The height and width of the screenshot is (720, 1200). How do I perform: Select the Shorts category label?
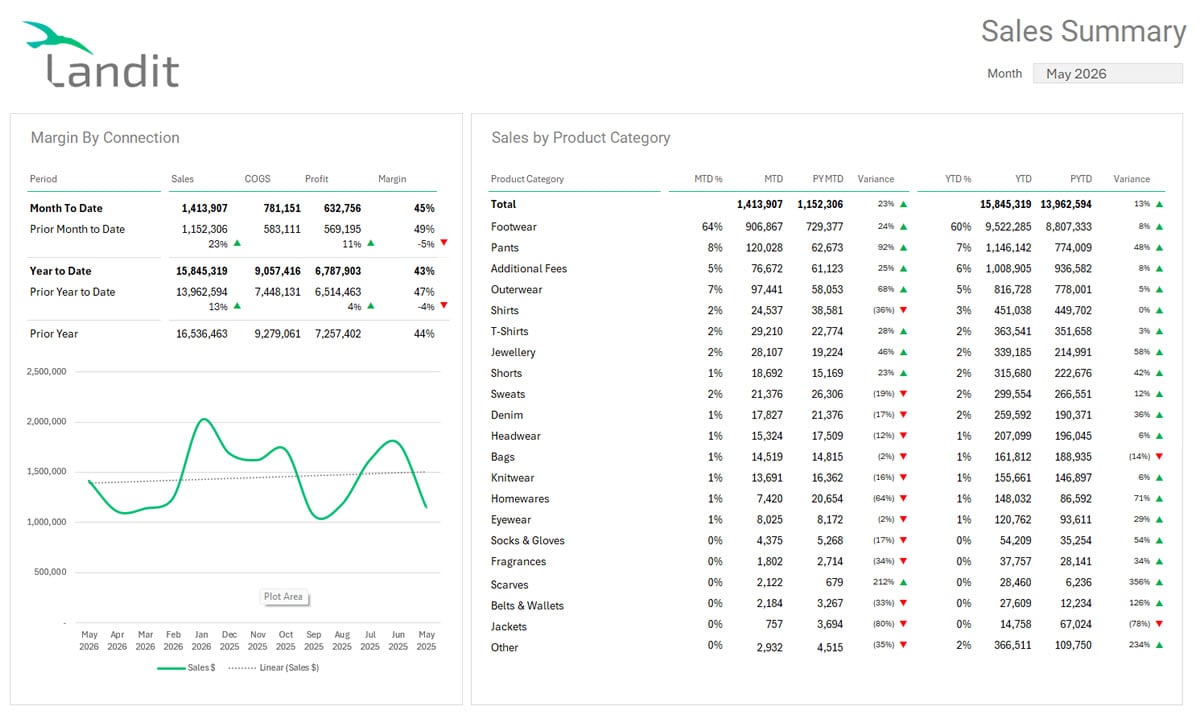(x=506, y=374)
